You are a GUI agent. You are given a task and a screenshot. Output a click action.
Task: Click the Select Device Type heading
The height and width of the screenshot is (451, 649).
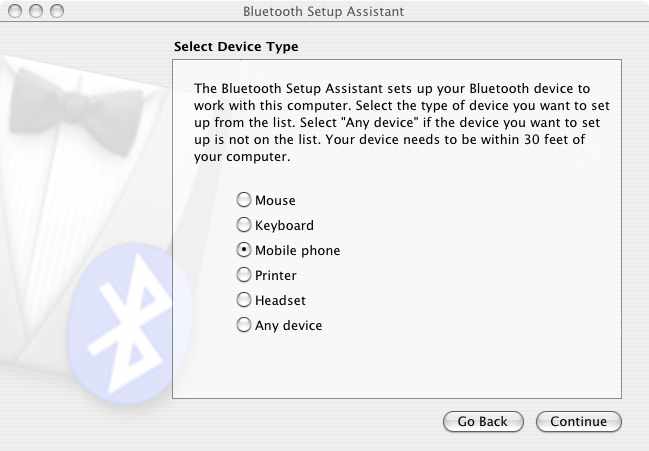pos(236,46)
